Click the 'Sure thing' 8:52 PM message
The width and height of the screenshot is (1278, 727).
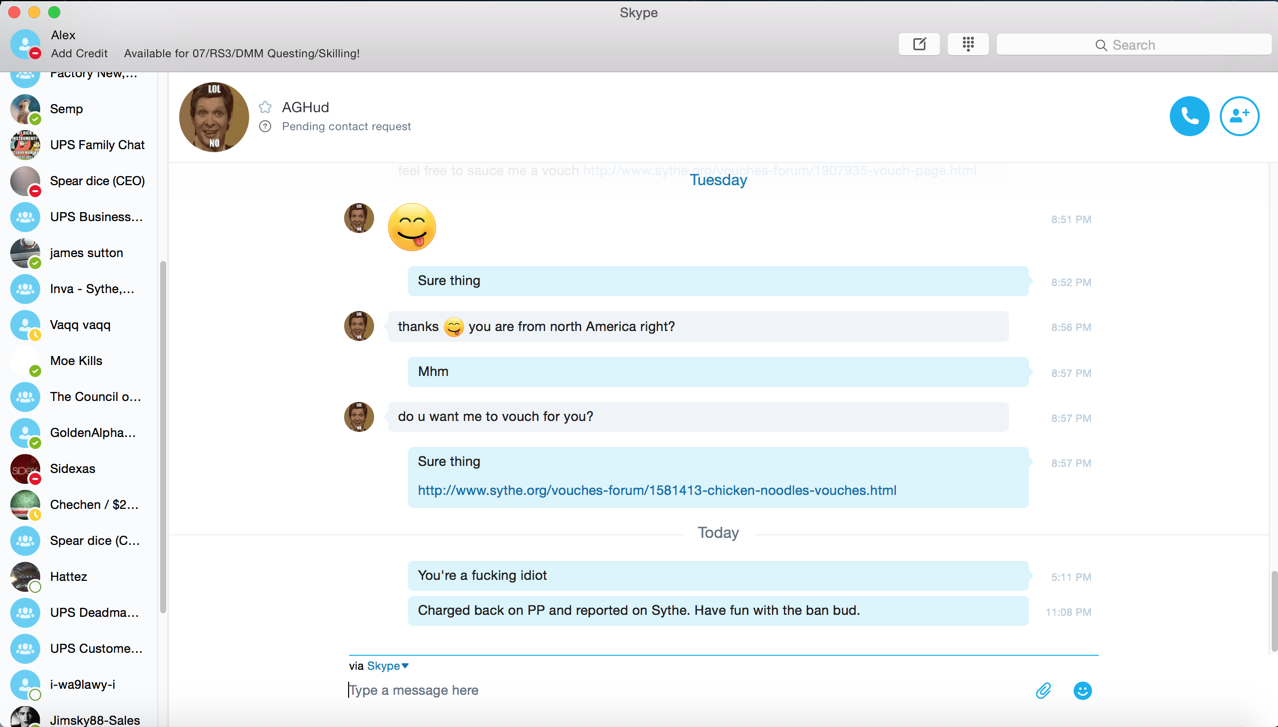pos(718,281)
